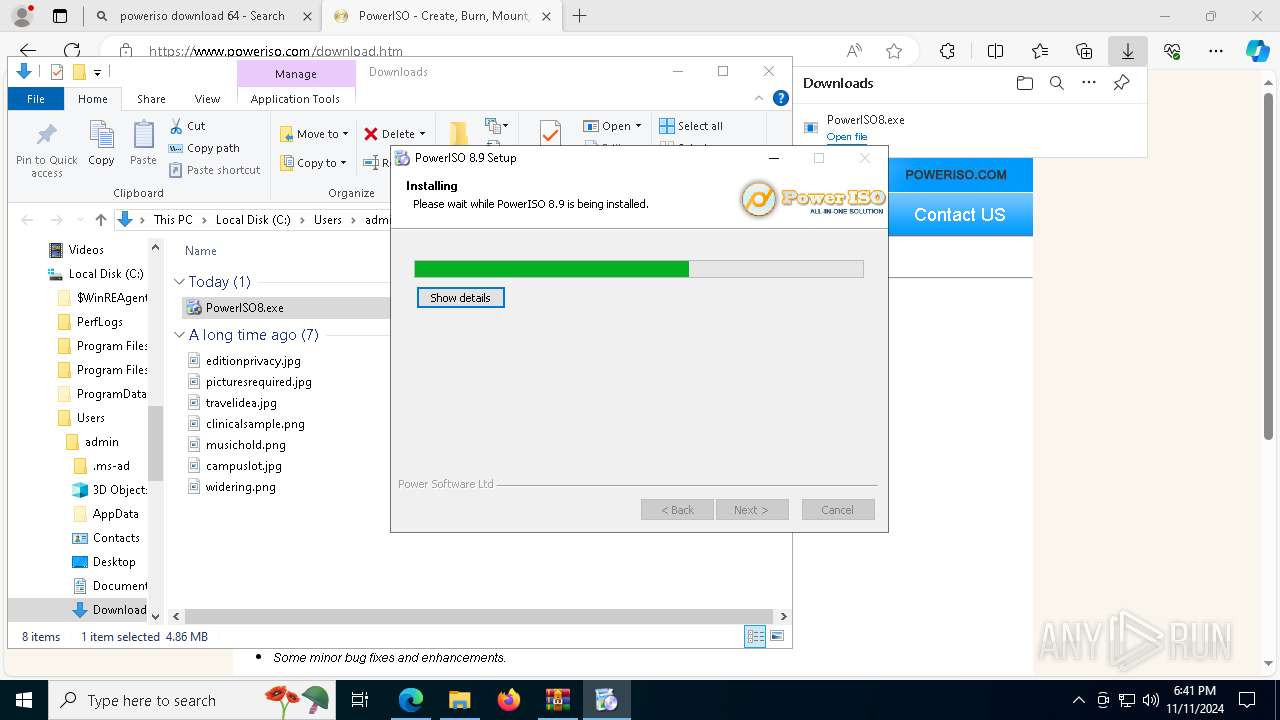Switch to the View ribbon tab
This screenshot has height=720, width=1280.
207,99
